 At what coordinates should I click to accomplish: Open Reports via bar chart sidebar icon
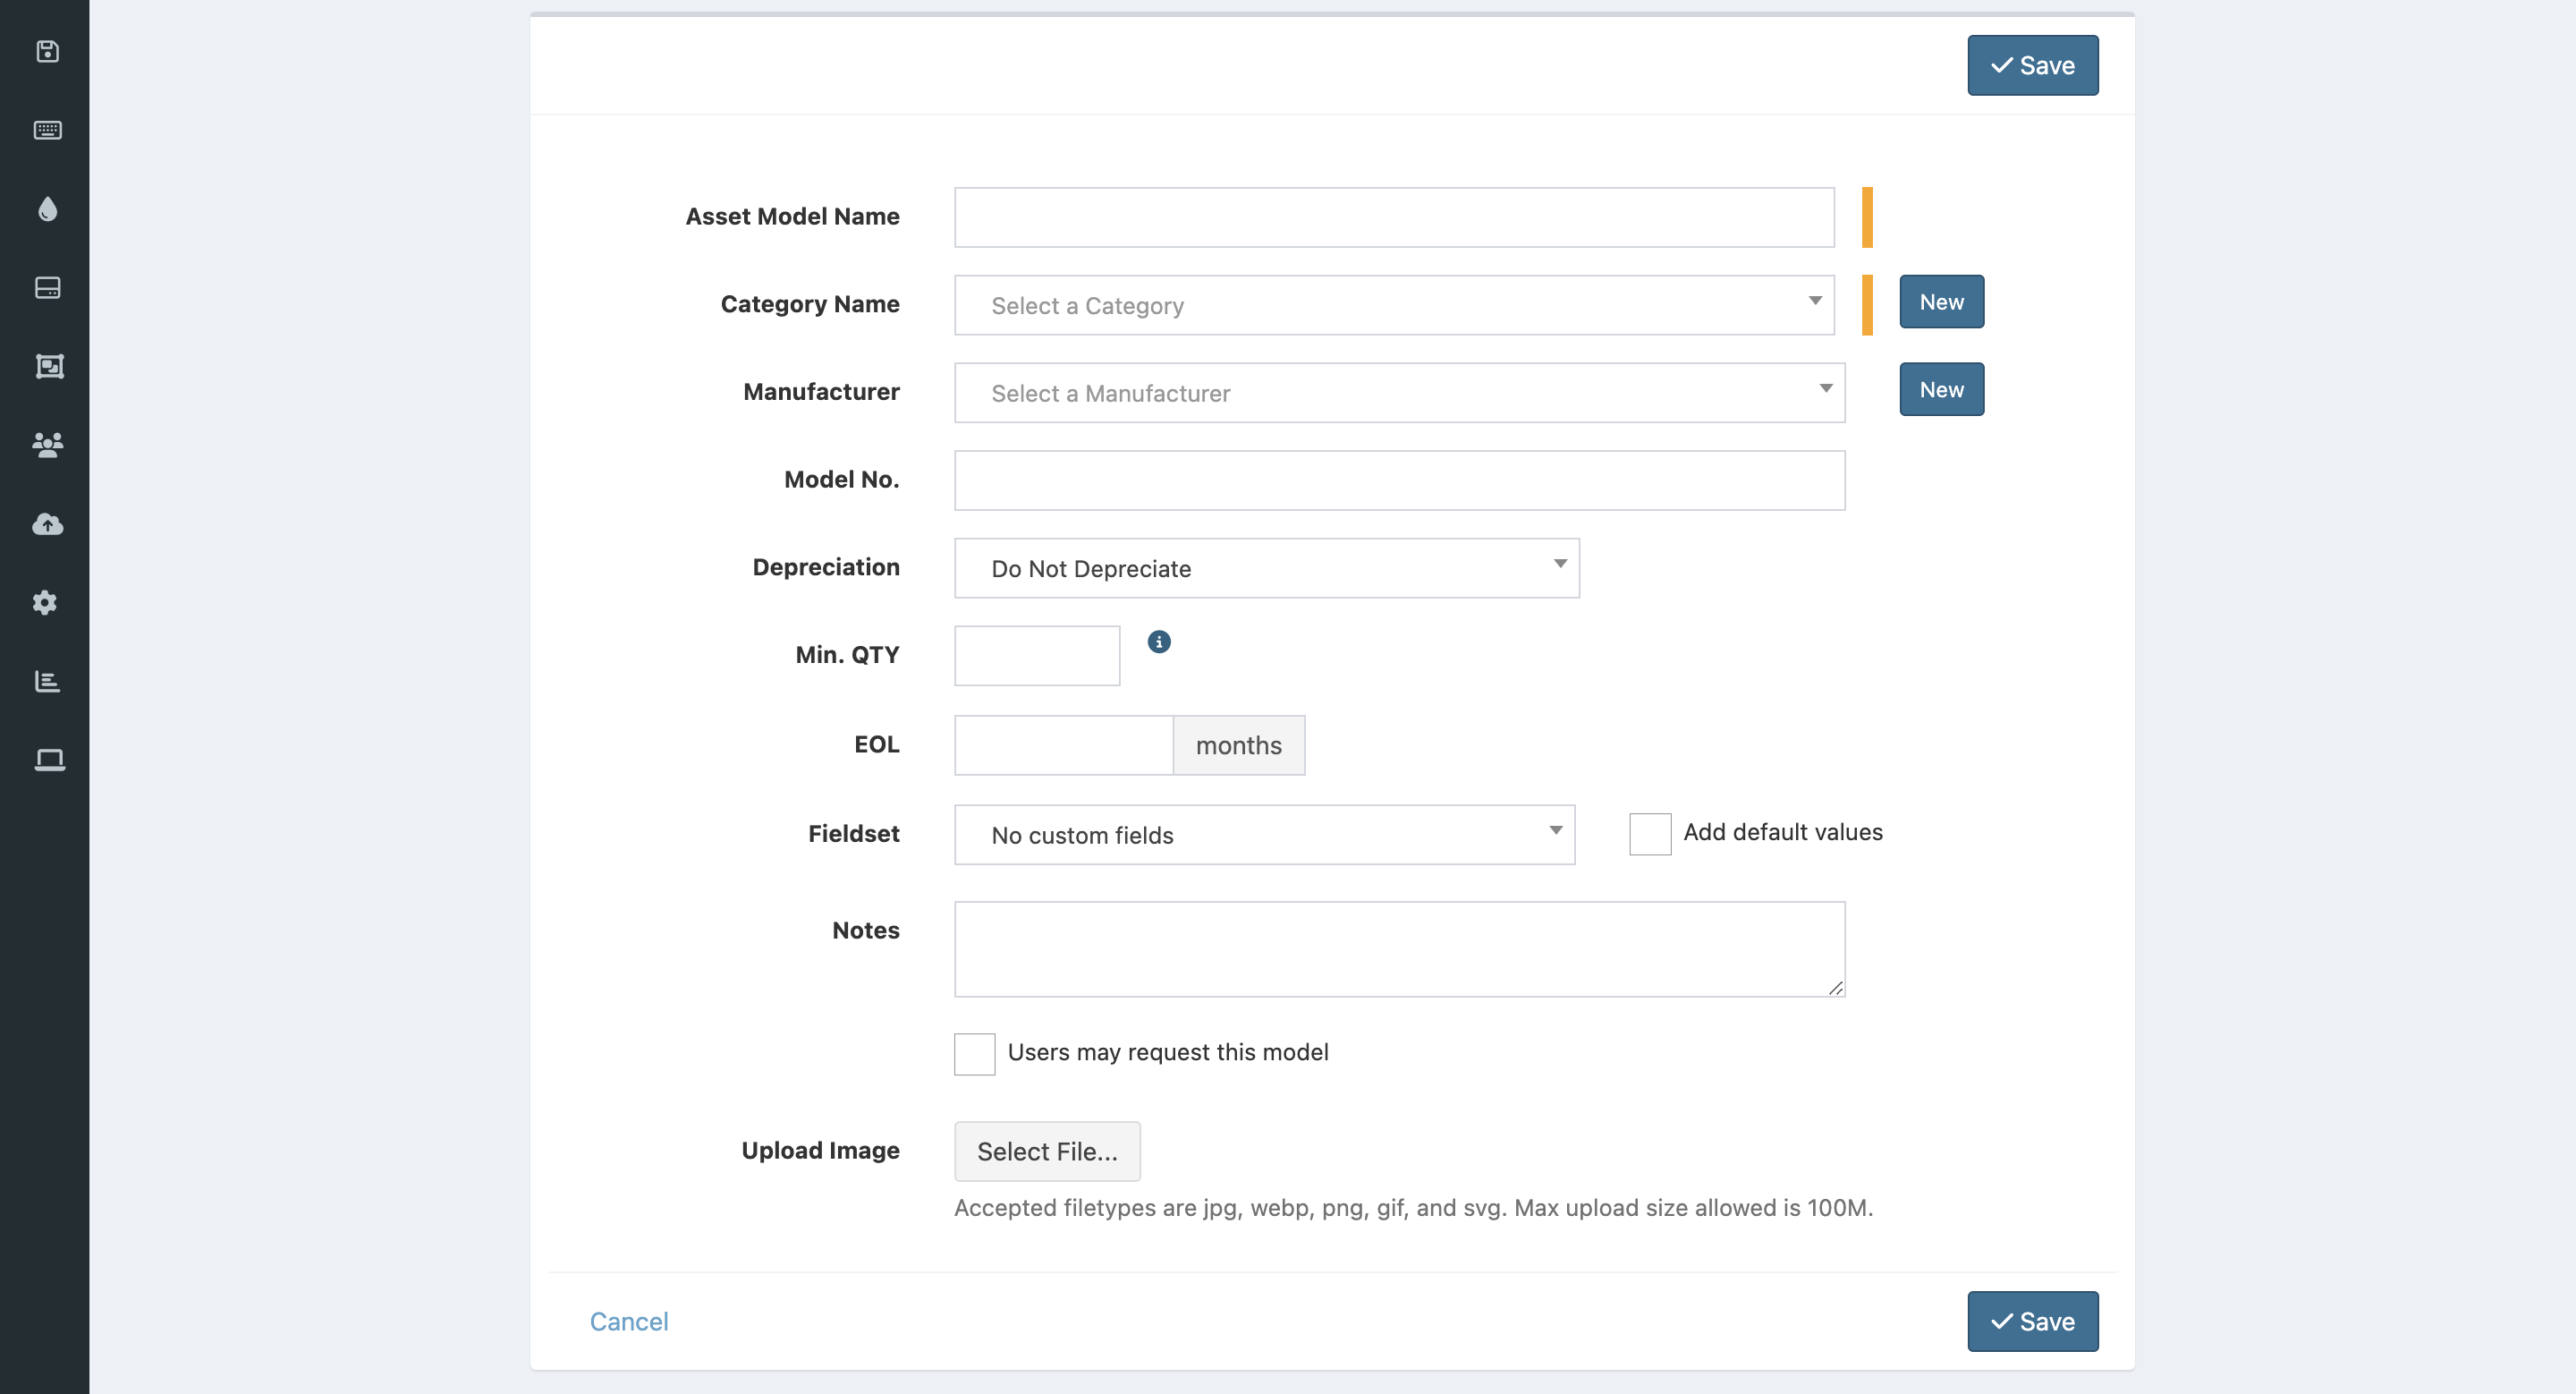click(47, 681)
